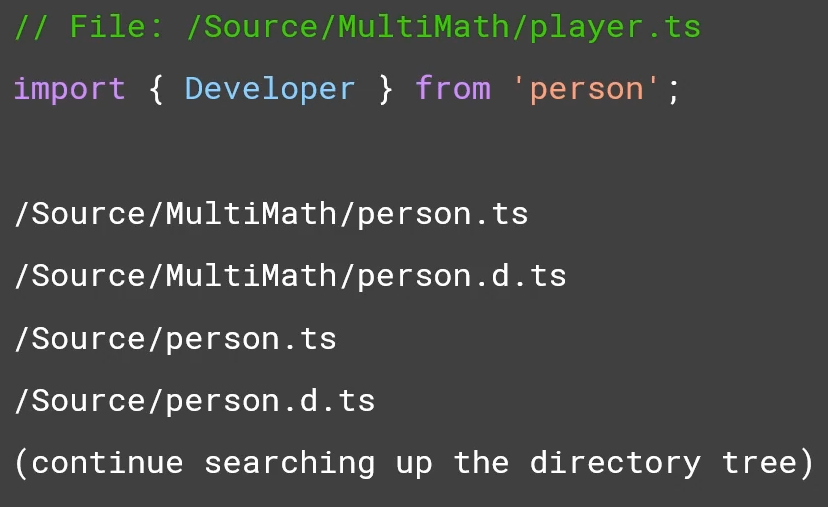
Task: Click the purple import keyword
Action: (x=70, y=89)
